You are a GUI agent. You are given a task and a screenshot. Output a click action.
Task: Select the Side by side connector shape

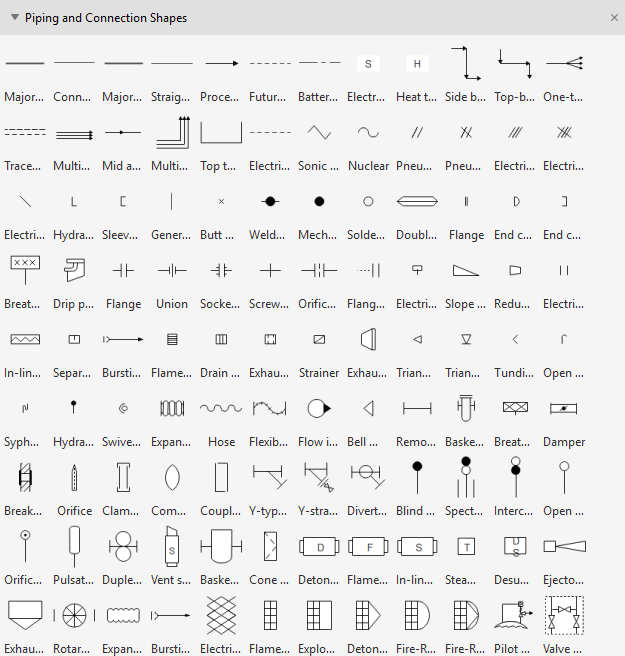click(x=466, y=64)
